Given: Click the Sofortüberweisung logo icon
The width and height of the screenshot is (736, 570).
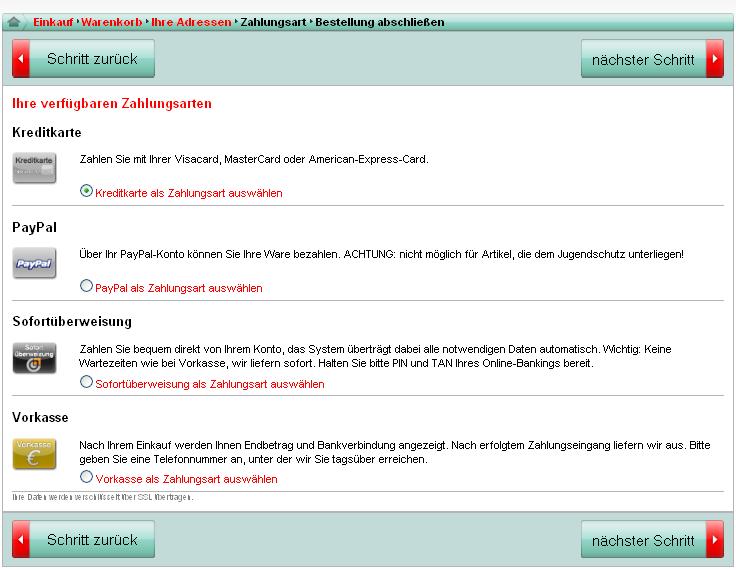Looking at the screenshot, I should click(34, 358).
